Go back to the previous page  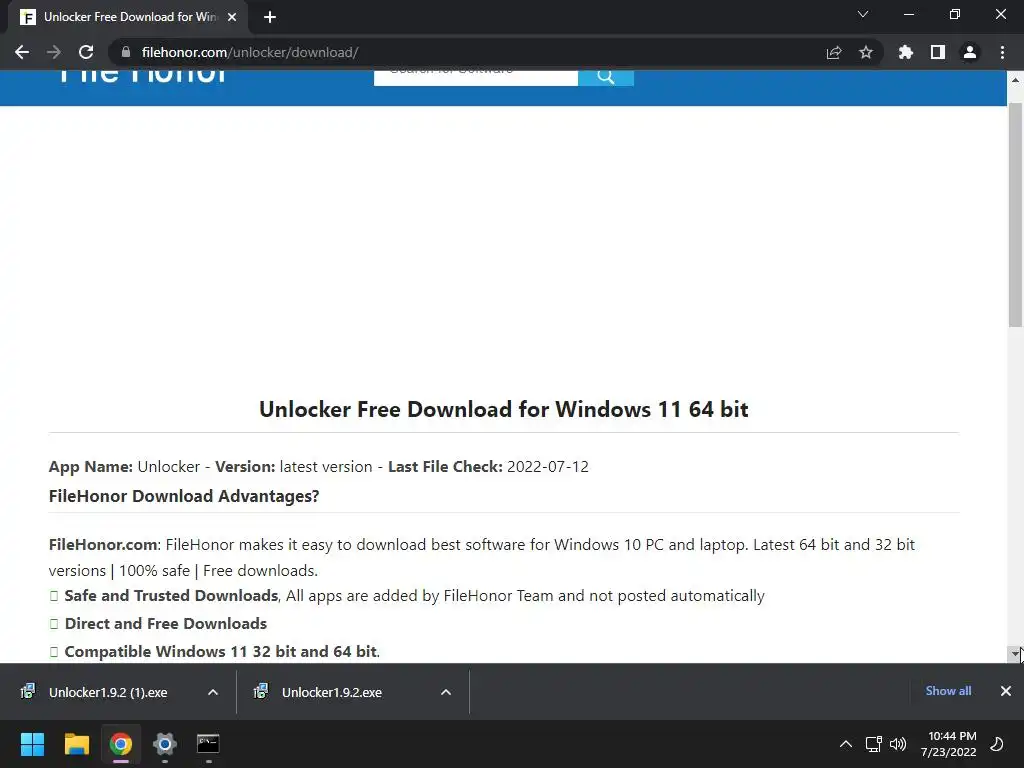coord(22,52)
